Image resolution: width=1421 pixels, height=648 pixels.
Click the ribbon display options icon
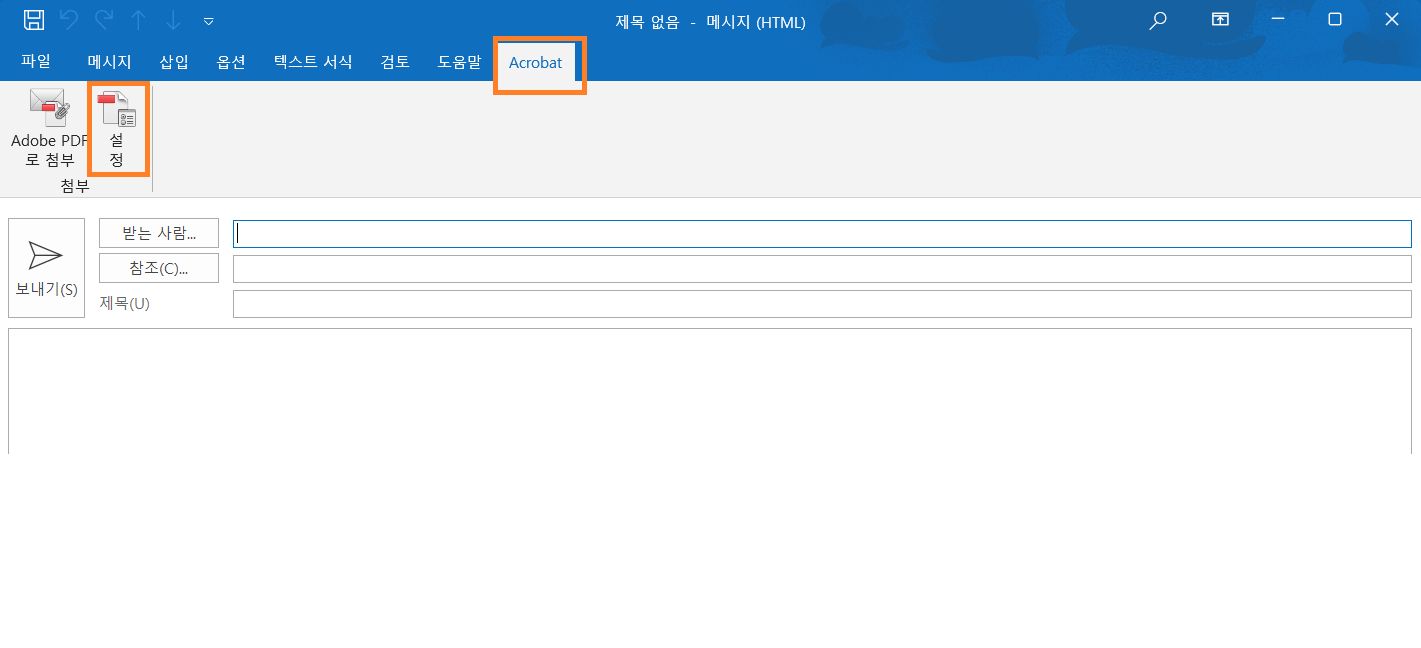(1219, 20)
